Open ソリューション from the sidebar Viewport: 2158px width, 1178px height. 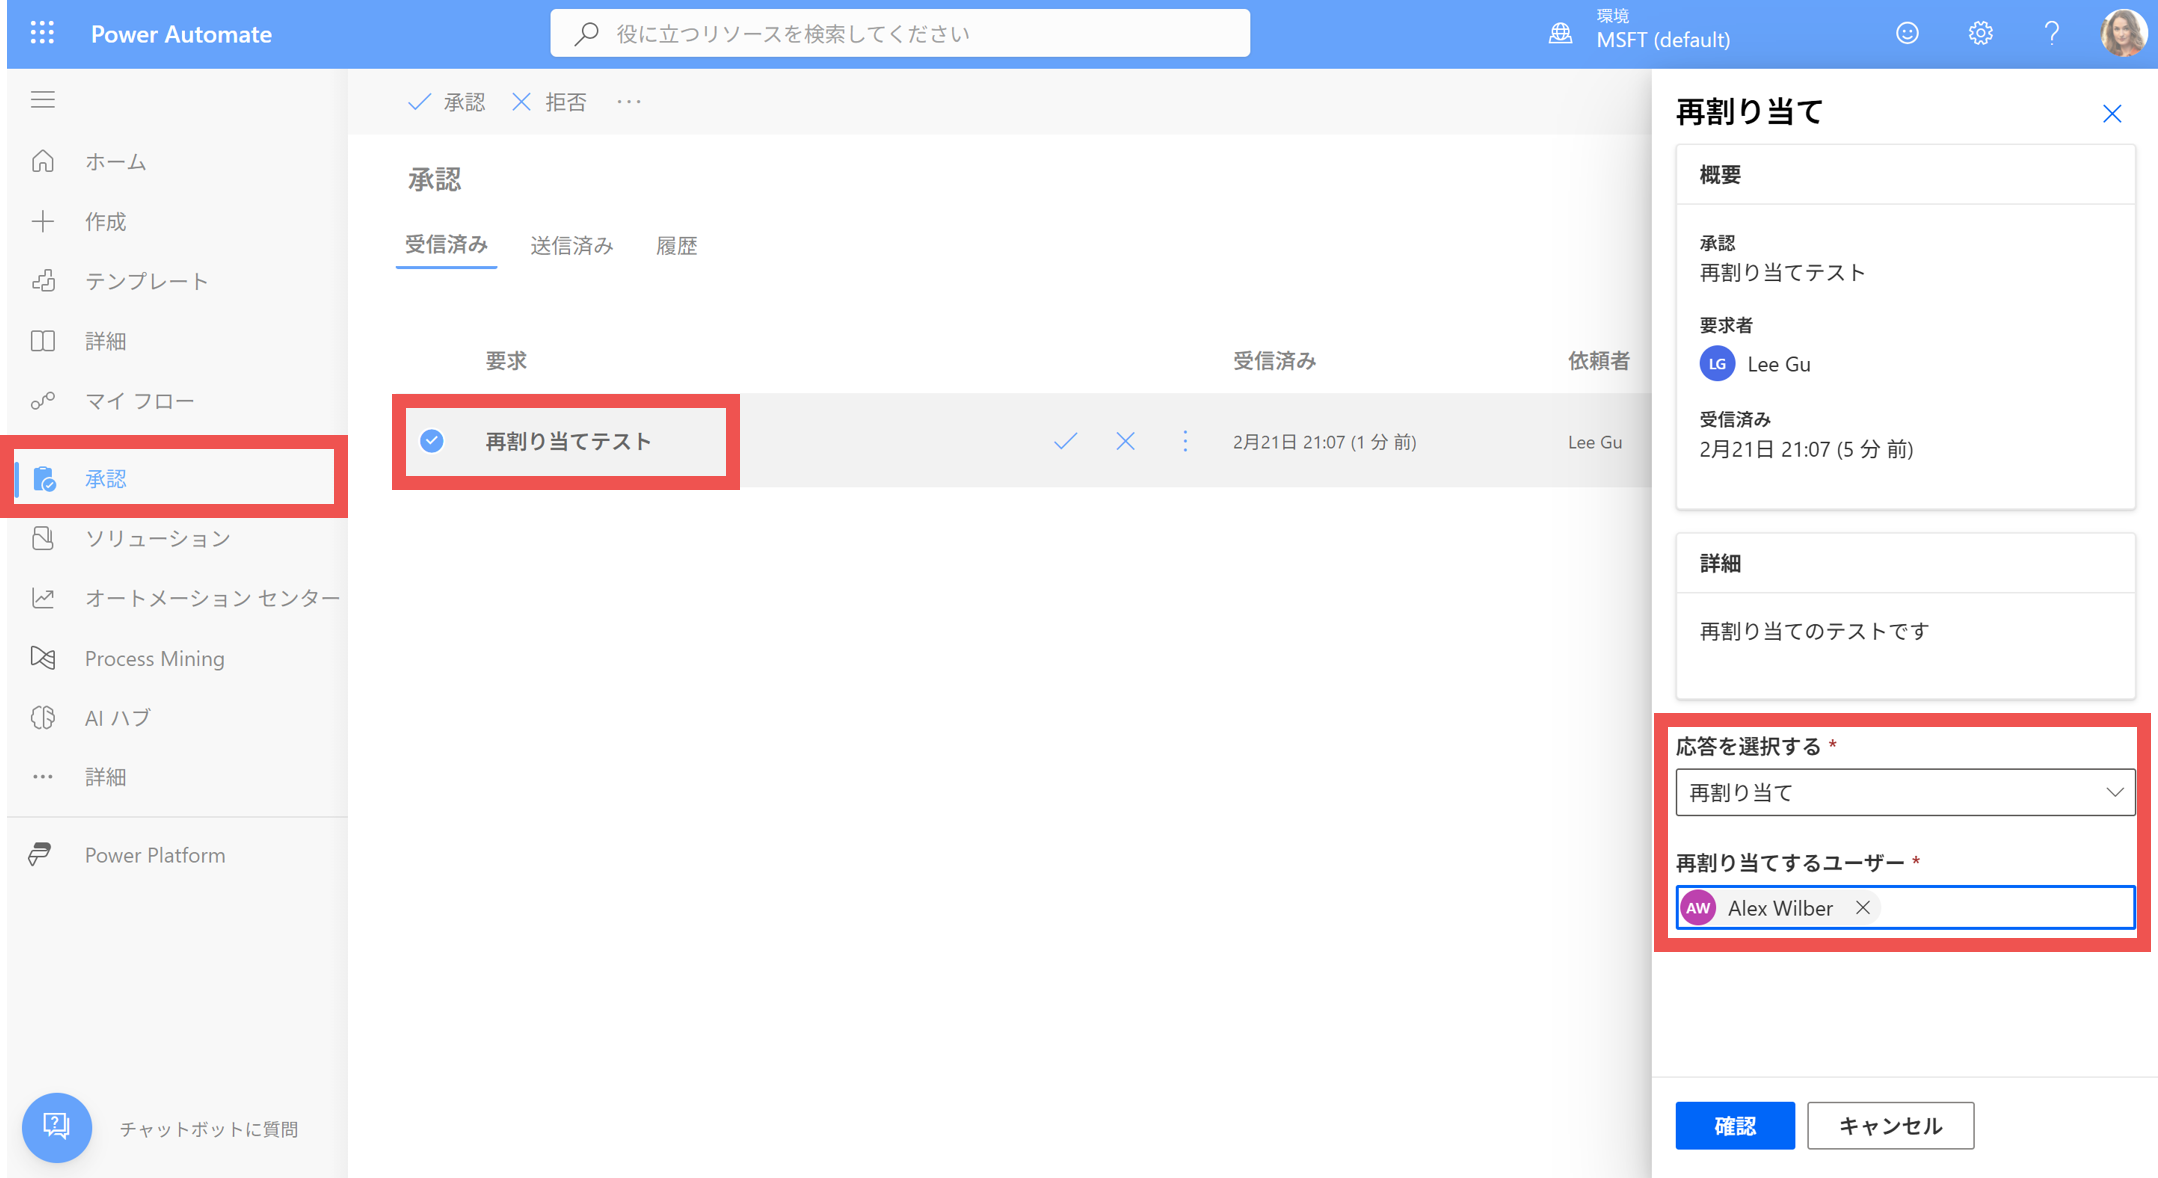tap(157, 538)
